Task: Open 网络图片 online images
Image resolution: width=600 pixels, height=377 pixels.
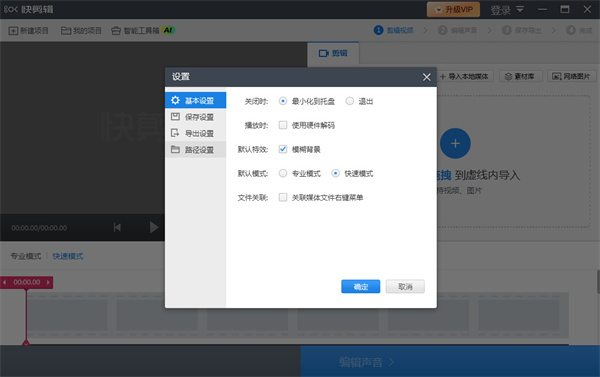Action: coord(571,77)
